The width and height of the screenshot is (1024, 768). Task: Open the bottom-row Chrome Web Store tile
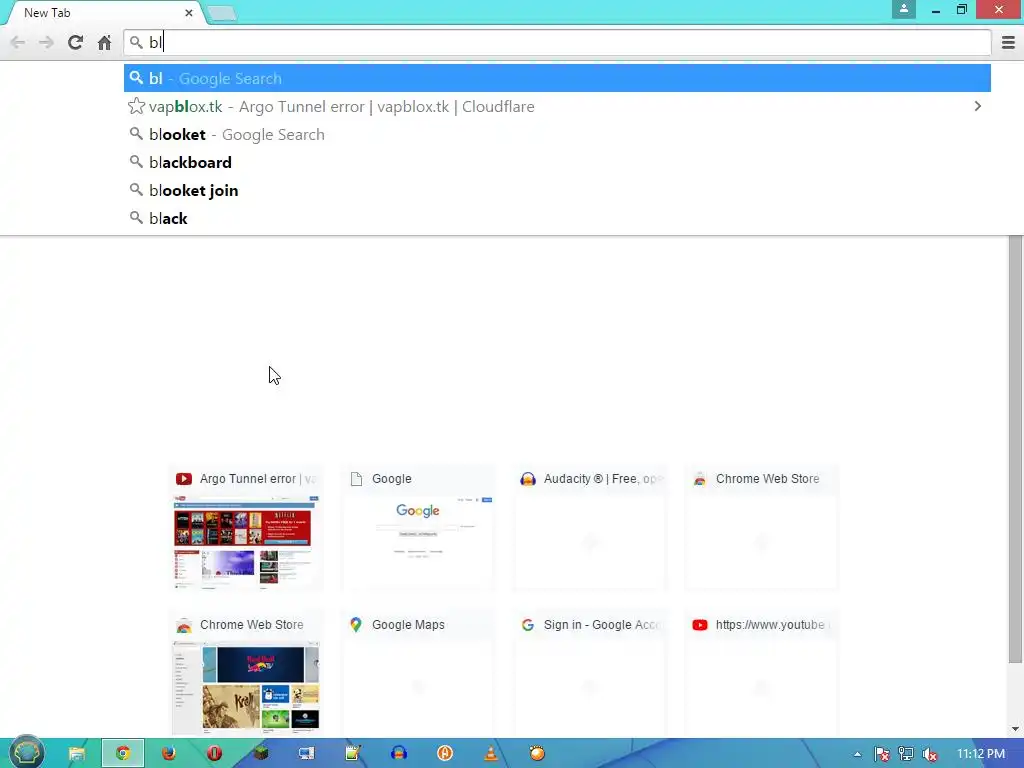pyautogui.click(x=246, y=675)
